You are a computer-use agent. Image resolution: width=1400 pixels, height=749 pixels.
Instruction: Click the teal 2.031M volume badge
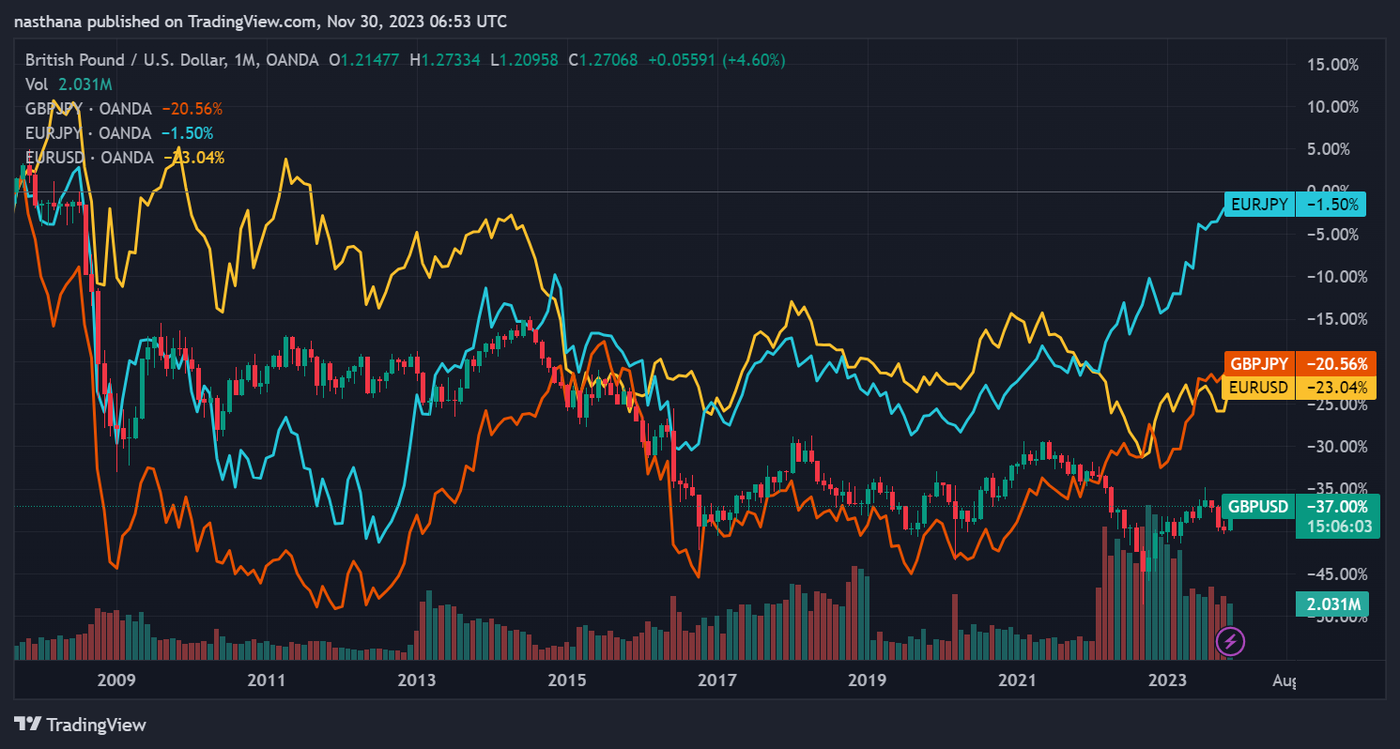coord(1331,604)
